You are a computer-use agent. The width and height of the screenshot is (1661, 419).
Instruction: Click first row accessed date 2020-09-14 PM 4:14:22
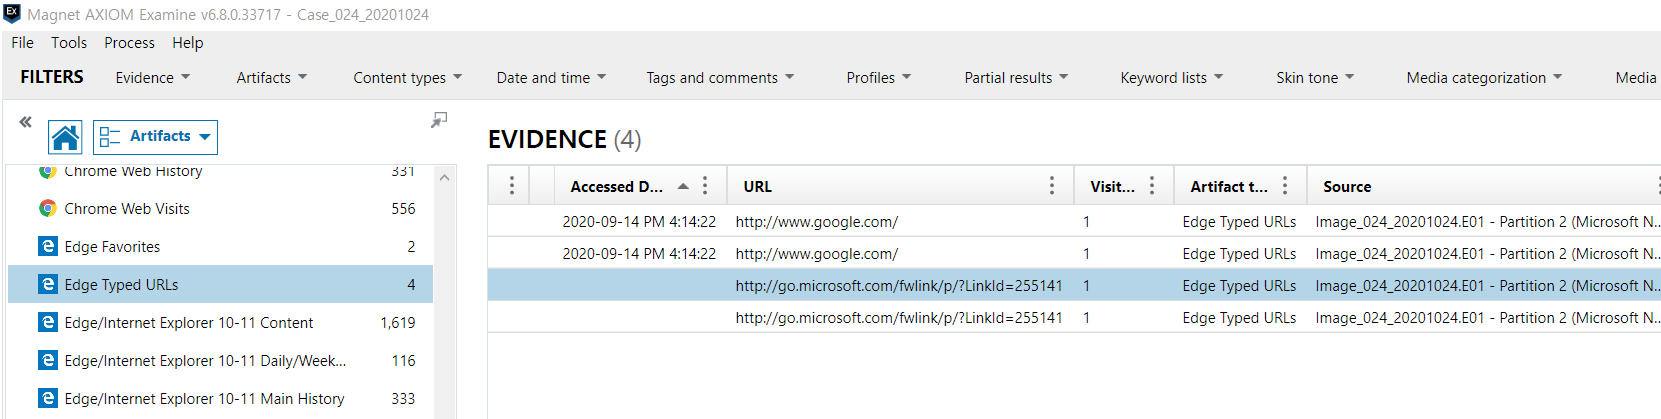coord(639,221)
